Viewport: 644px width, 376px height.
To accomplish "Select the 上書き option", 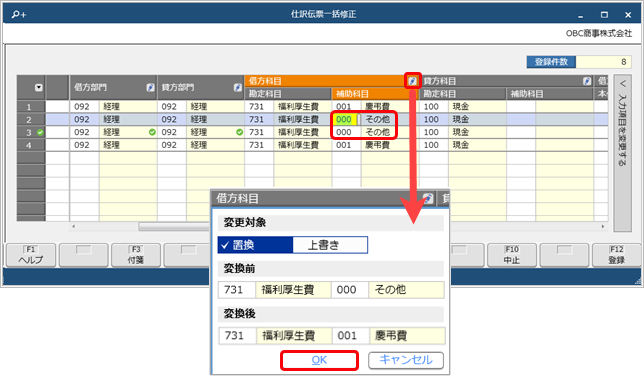I will click(x=330, y=245).
